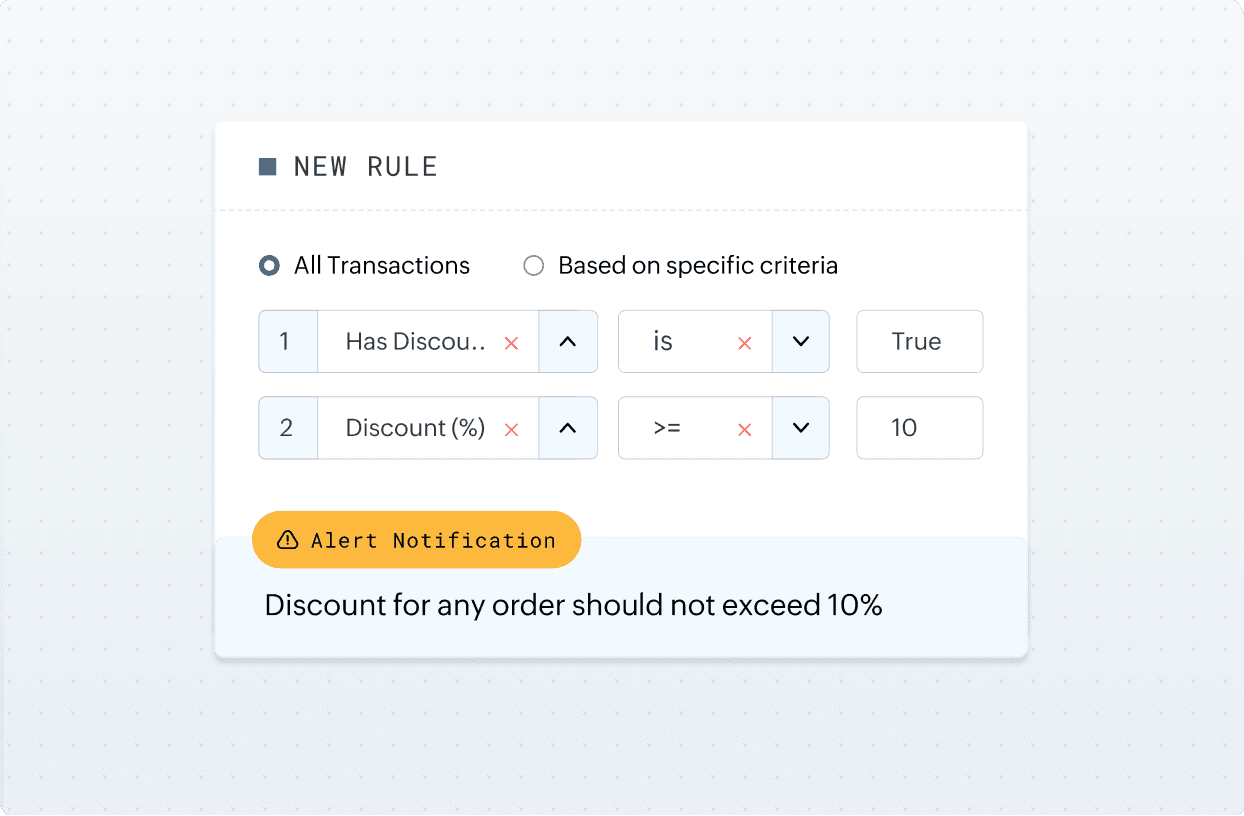
Task: Remove the Has Discount field via red X
Action: (x=511, y=343)
